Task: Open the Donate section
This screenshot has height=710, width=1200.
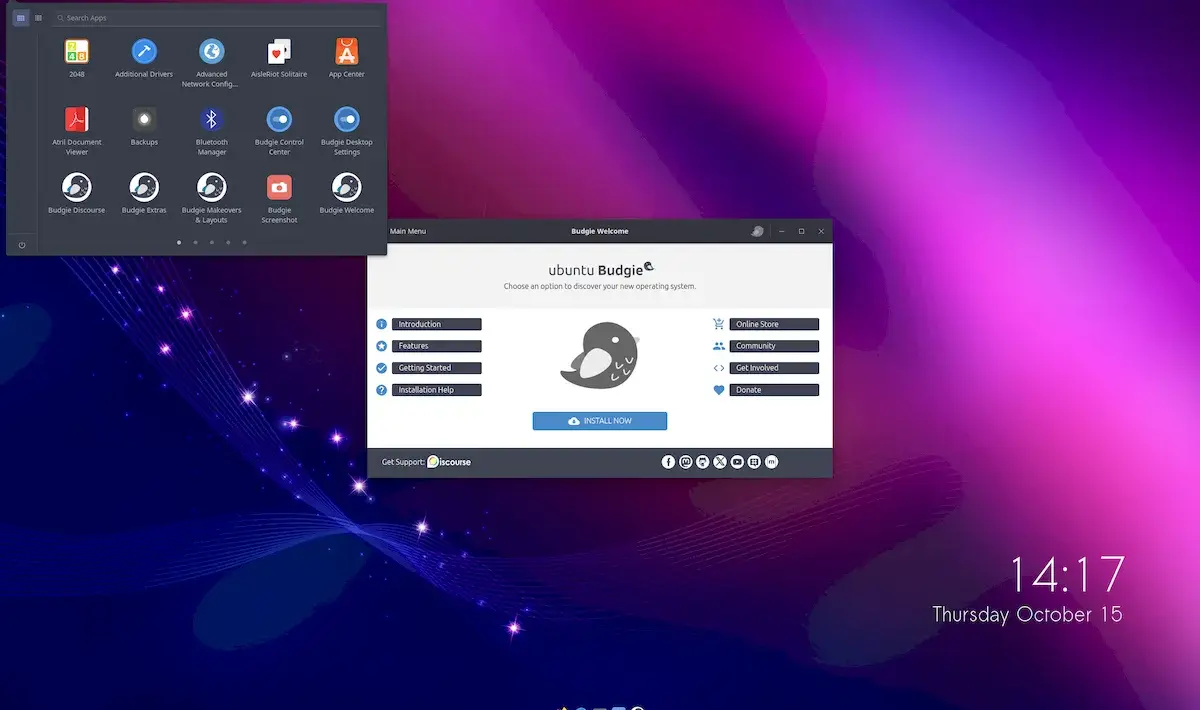Action: pyautogui.click(x=774, y=390)
